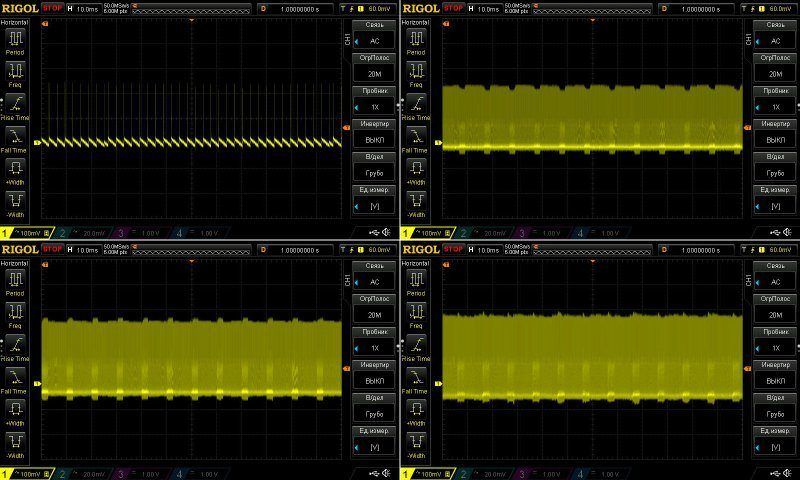Toggle В/дел Грубо setting in top-right panel
The image size is (800, 480).
[x=774, y=166]
